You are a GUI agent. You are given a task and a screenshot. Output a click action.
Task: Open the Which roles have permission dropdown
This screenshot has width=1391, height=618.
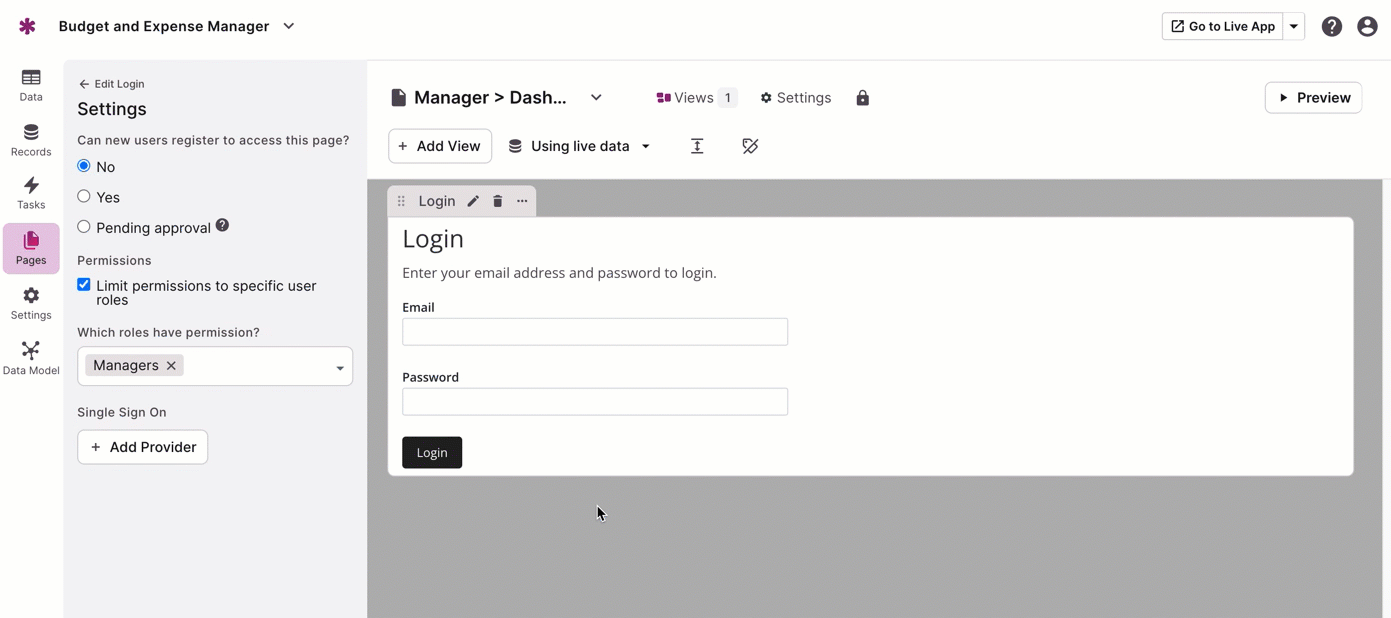(x=341, y=365)
